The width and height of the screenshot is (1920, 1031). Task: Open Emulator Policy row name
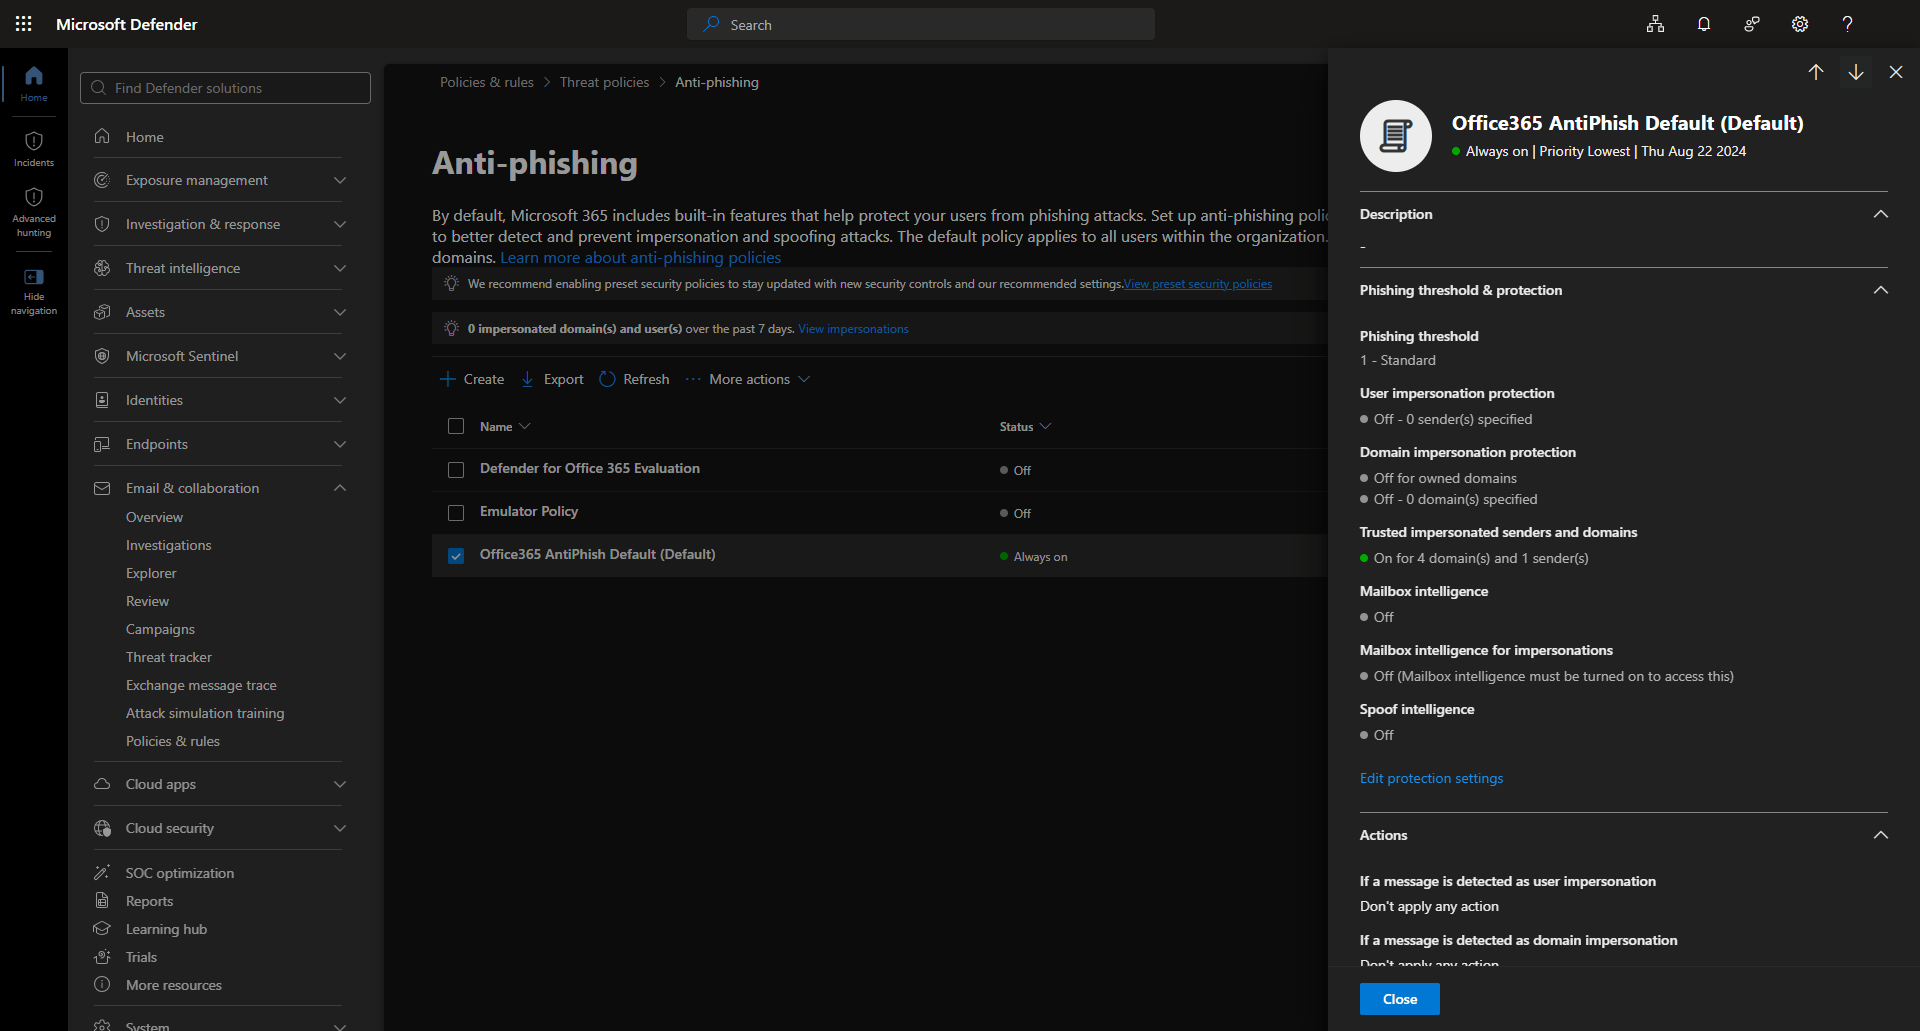pos(529,511)
